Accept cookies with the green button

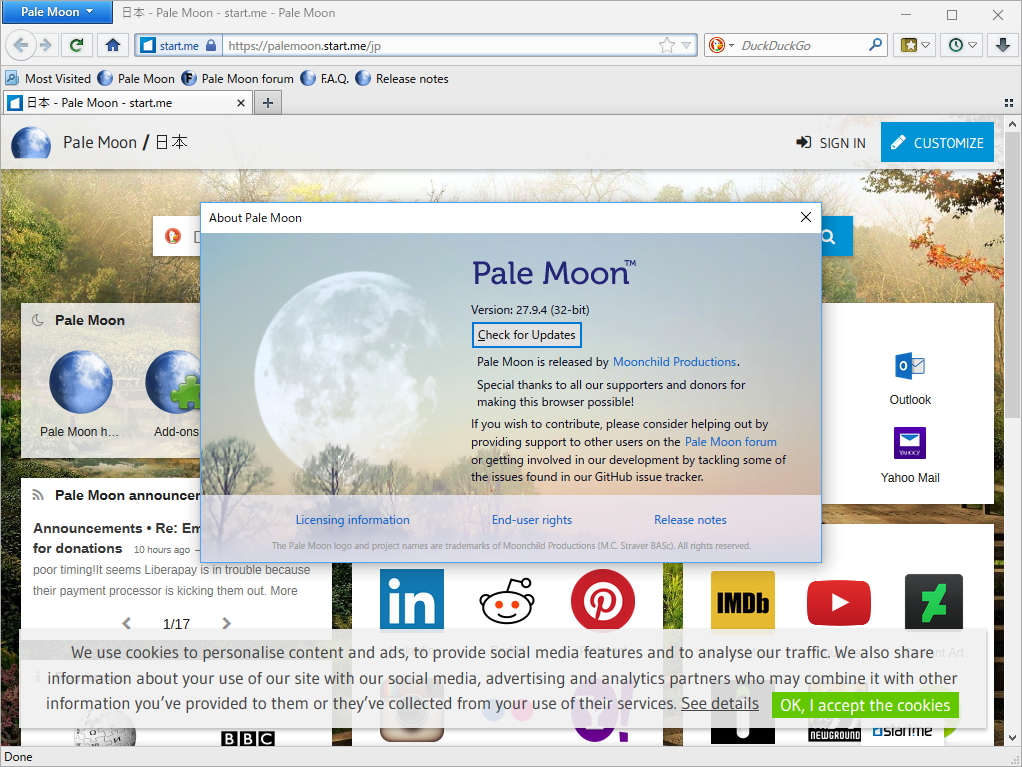point(864,705)
